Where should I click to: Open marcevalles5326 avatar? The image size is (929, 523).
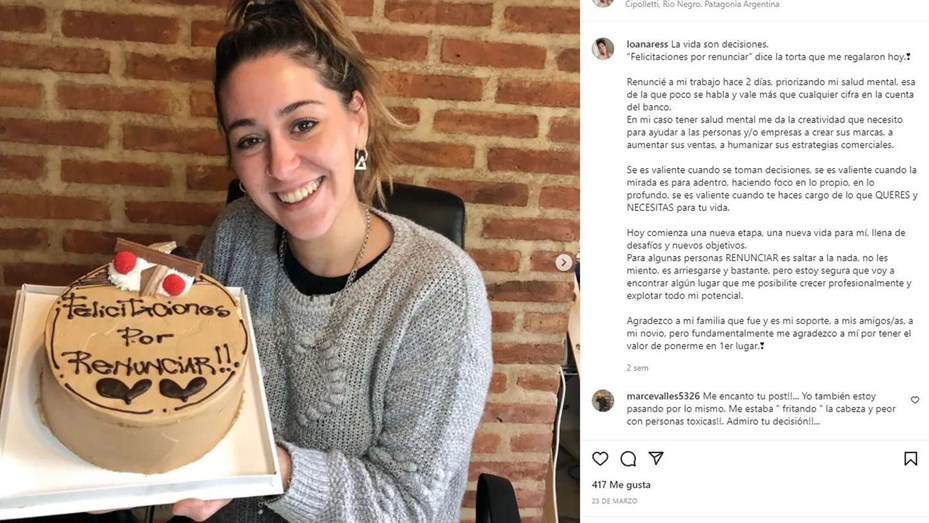(x=603, y=401)
